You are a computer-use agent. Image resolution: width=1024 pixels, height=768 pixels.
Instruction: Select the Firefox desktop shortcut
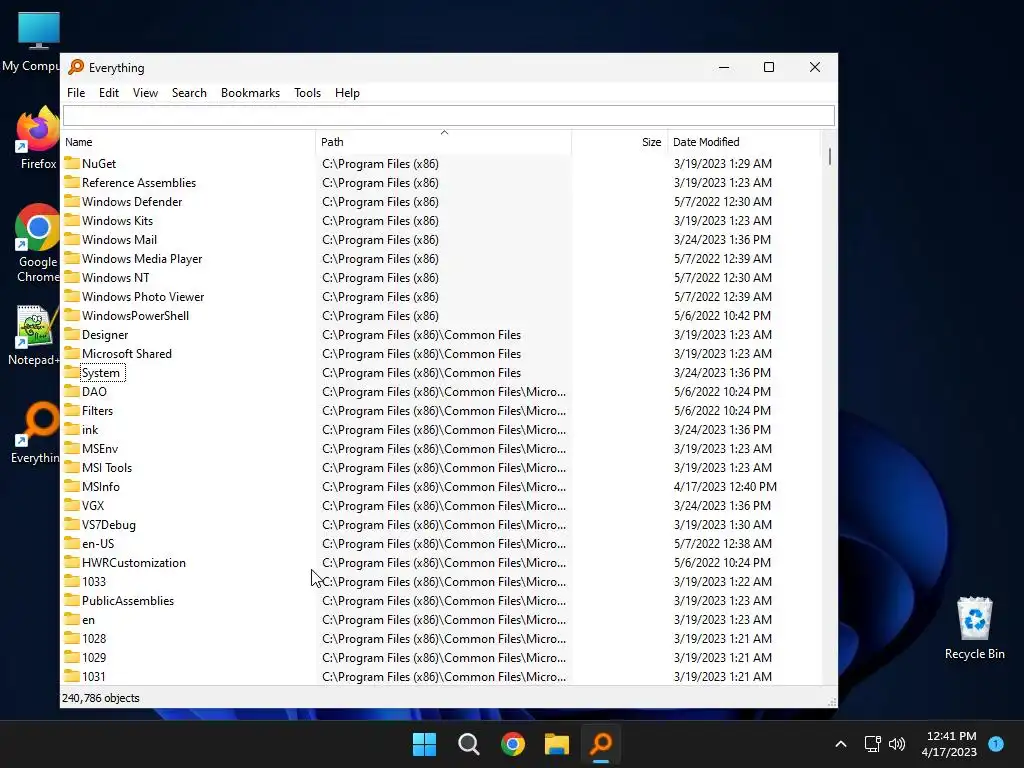coord(37,138)
